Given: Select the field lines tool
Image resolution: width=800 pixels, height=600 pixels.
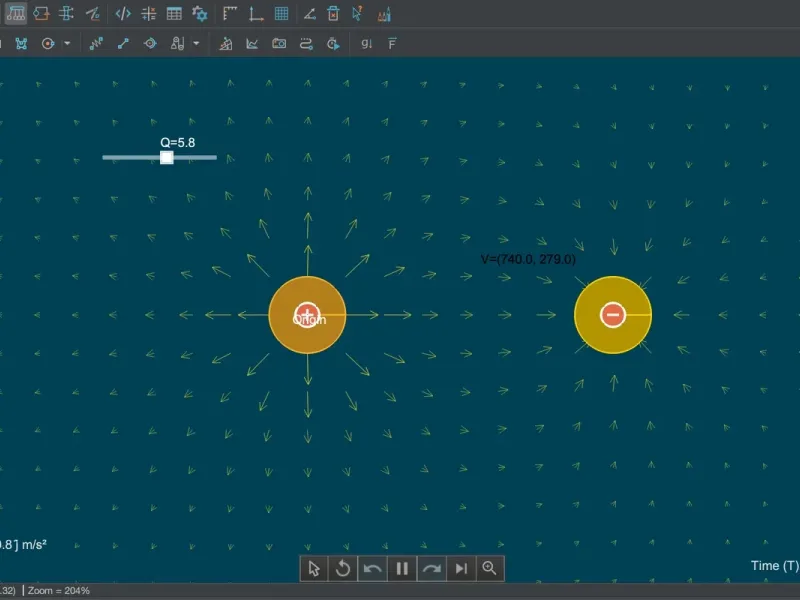Looking at the screenshot, I should click(66, 14).
